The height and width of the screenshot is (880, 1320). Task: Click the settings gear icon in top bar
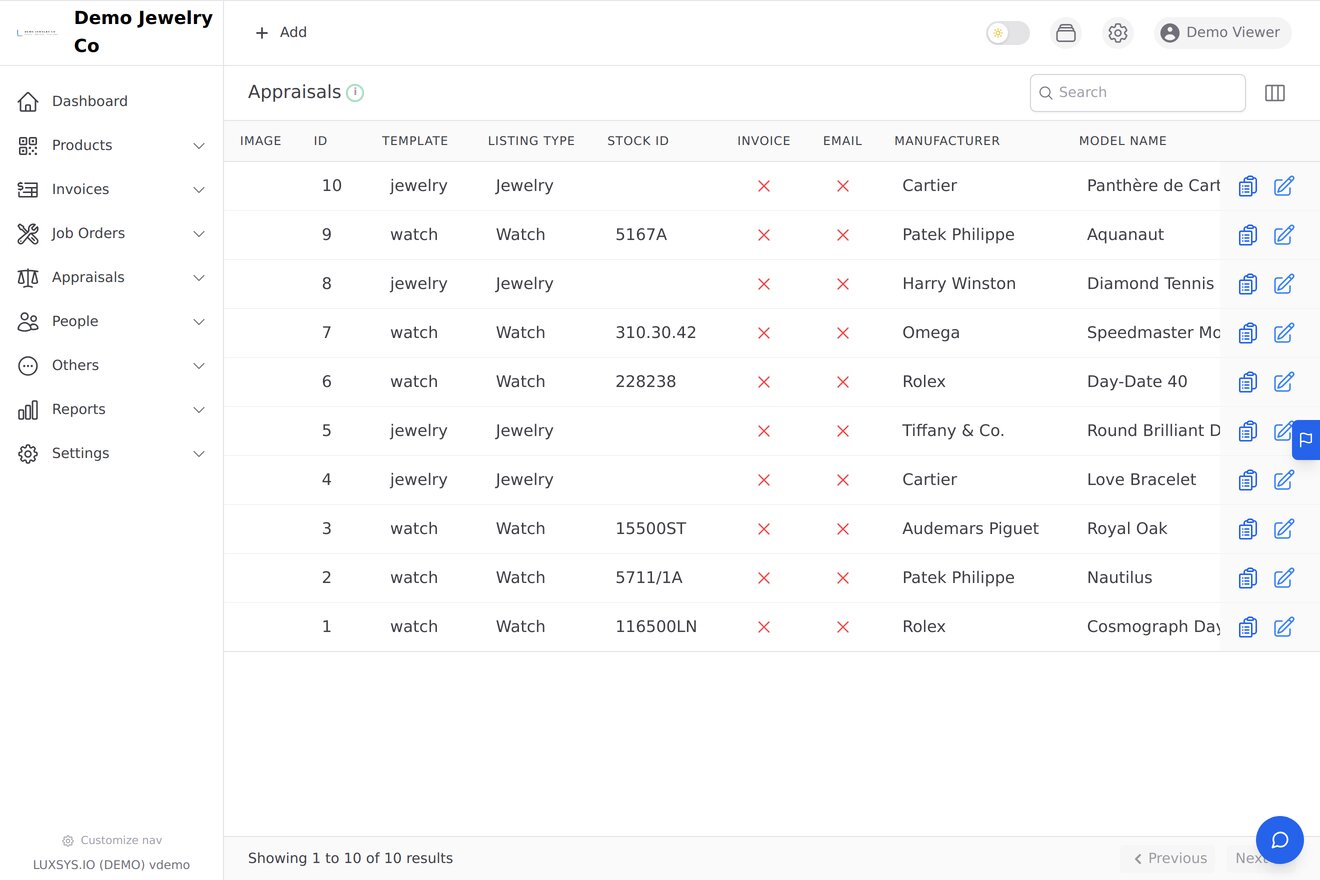point(1118,33)
